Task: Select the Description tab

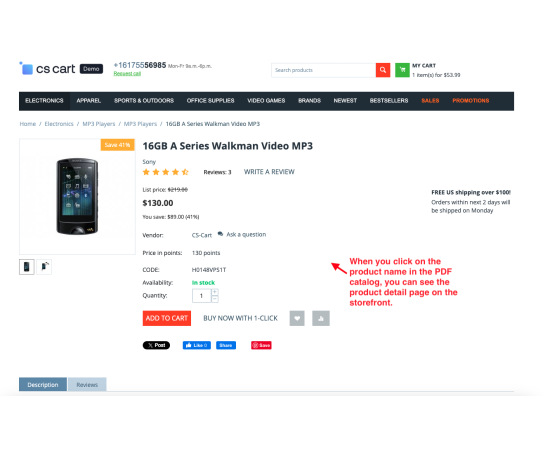Action: (x=43, y=385)
